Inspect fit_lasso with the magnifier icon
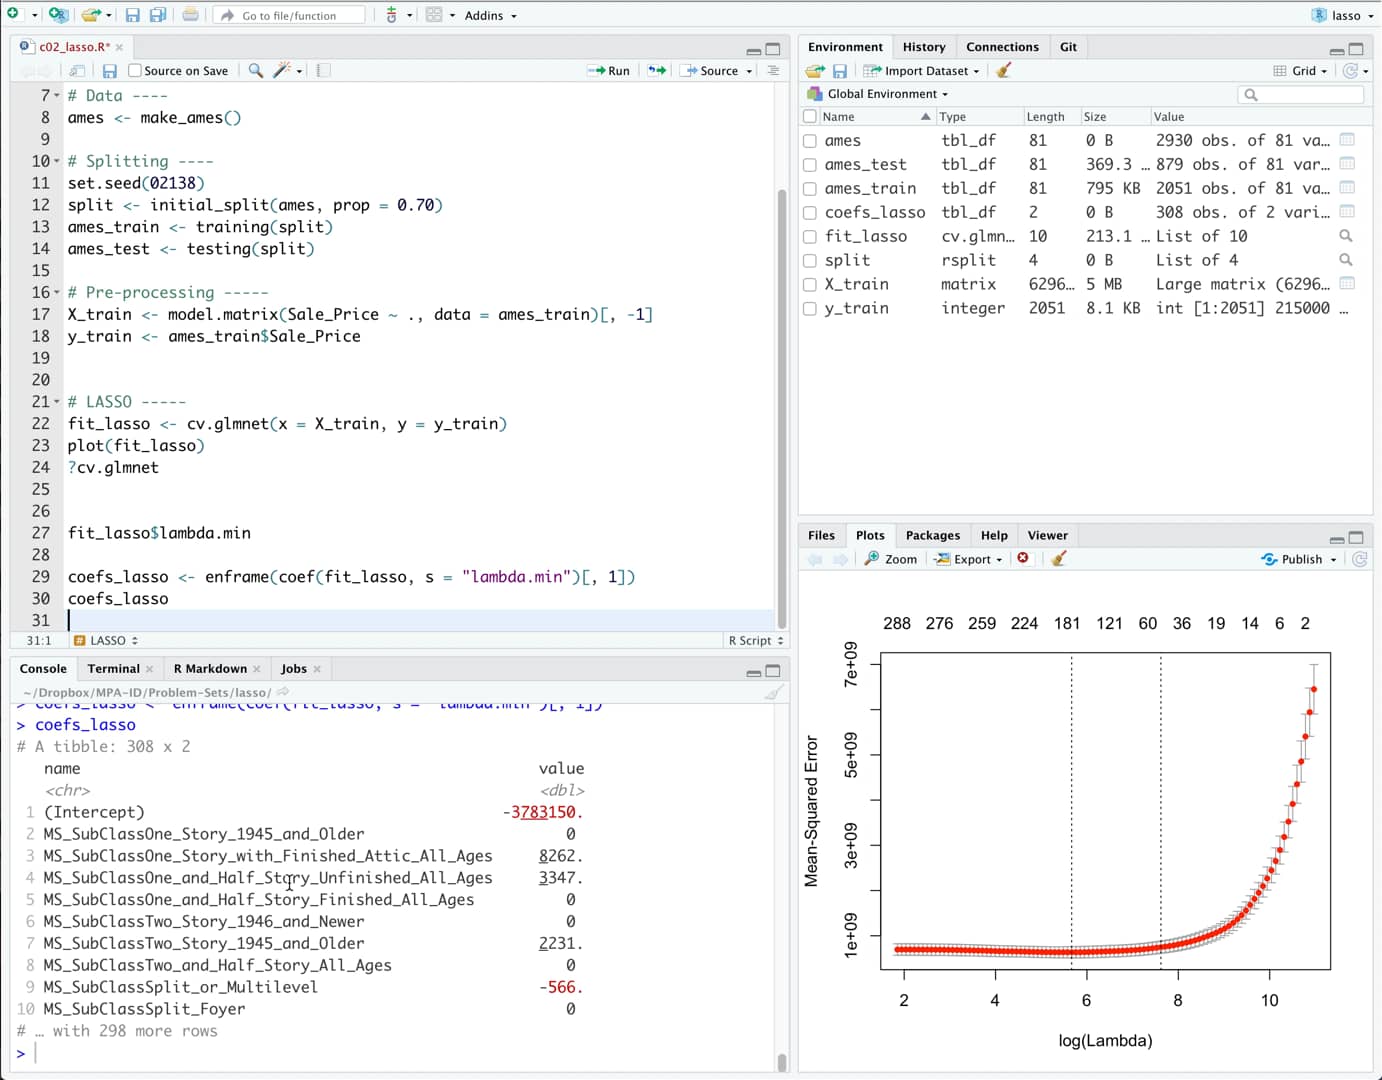Viewport: 1382px width, 1080px height. click(1346, 236)
